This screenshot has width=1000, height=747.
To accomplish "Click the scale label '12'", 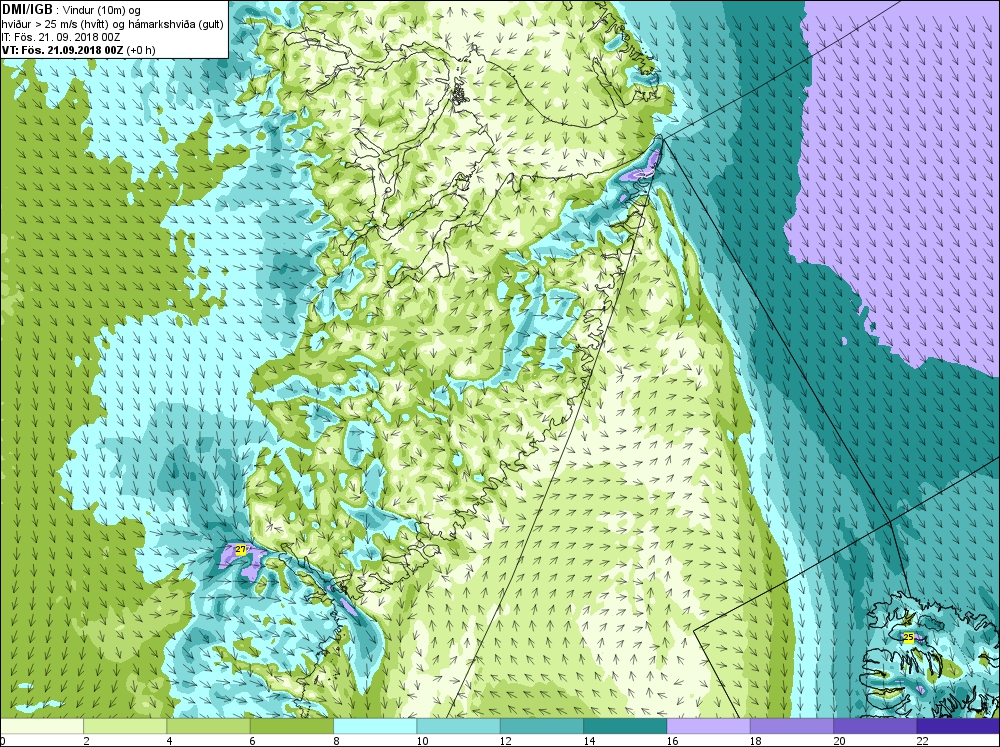I will (x=505, y=741).
